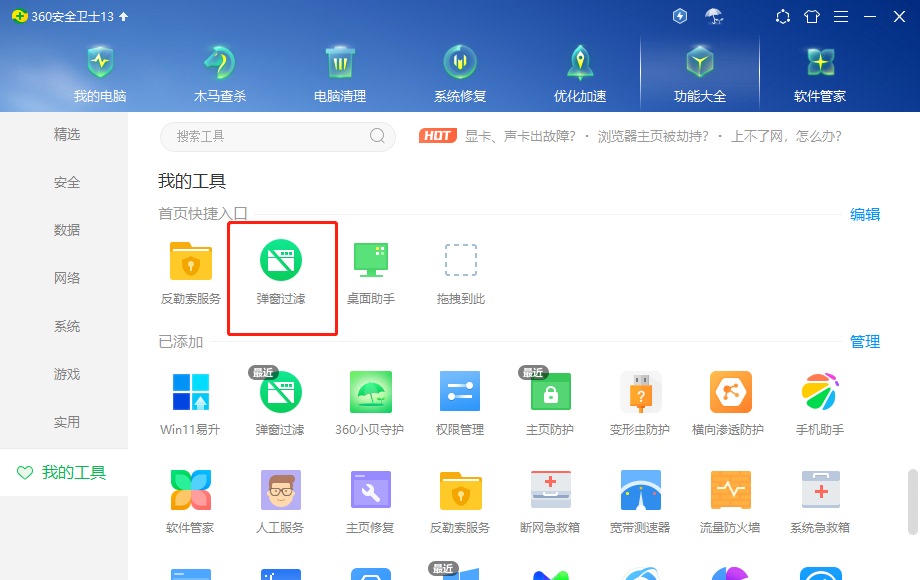
Task: Open 宽带测速器 tool
Action: [640, 502]
